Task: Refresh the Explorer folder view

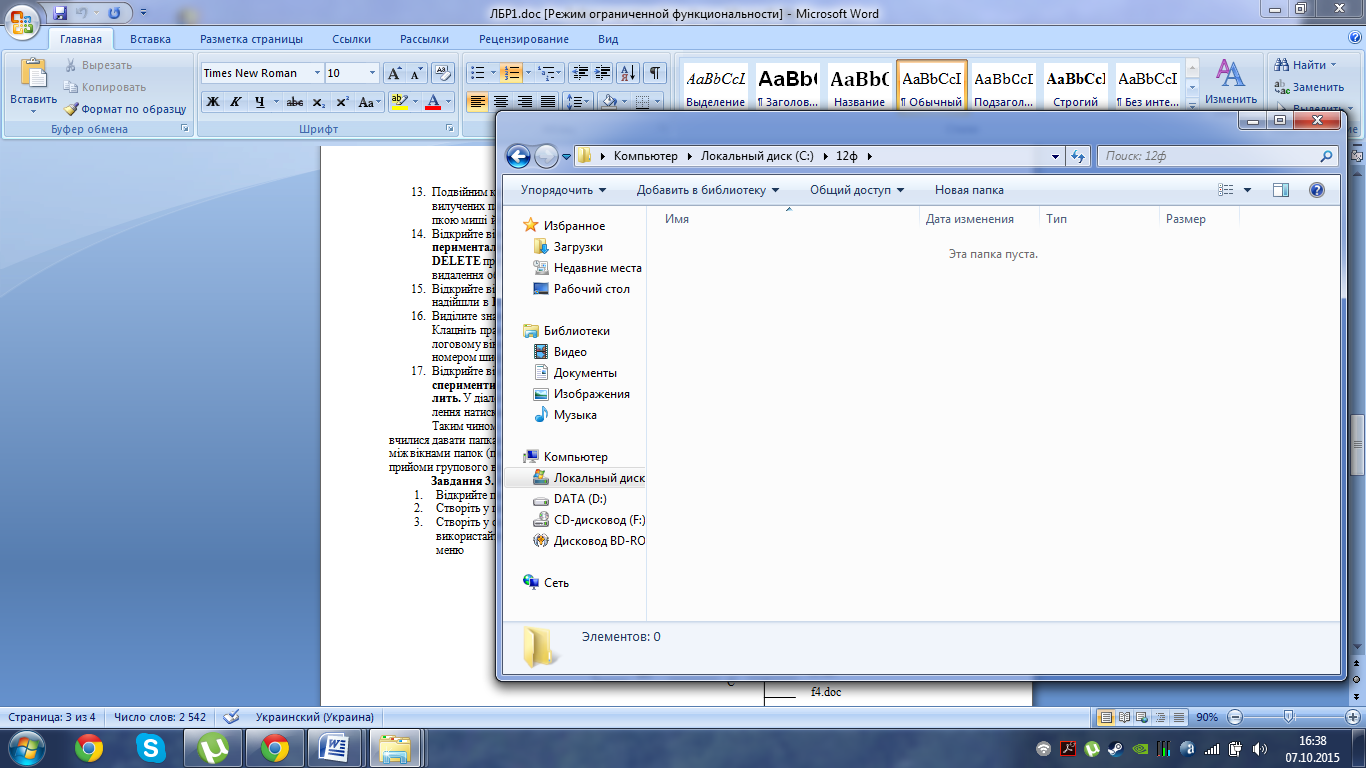Action: [1078, 156]
